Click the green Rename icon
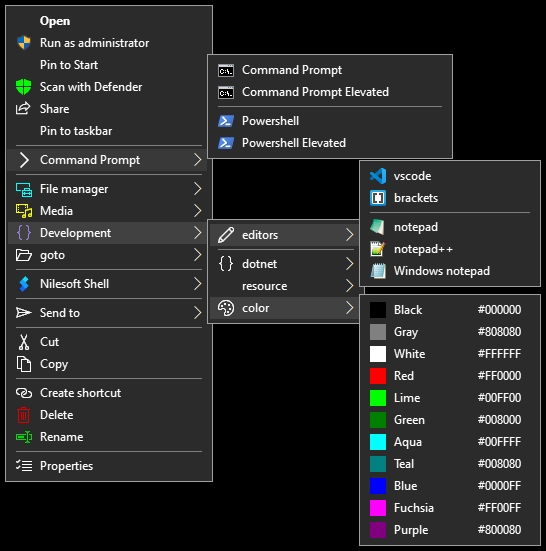The width and height of the screenshot is (546, 551). tap(24, 437)
